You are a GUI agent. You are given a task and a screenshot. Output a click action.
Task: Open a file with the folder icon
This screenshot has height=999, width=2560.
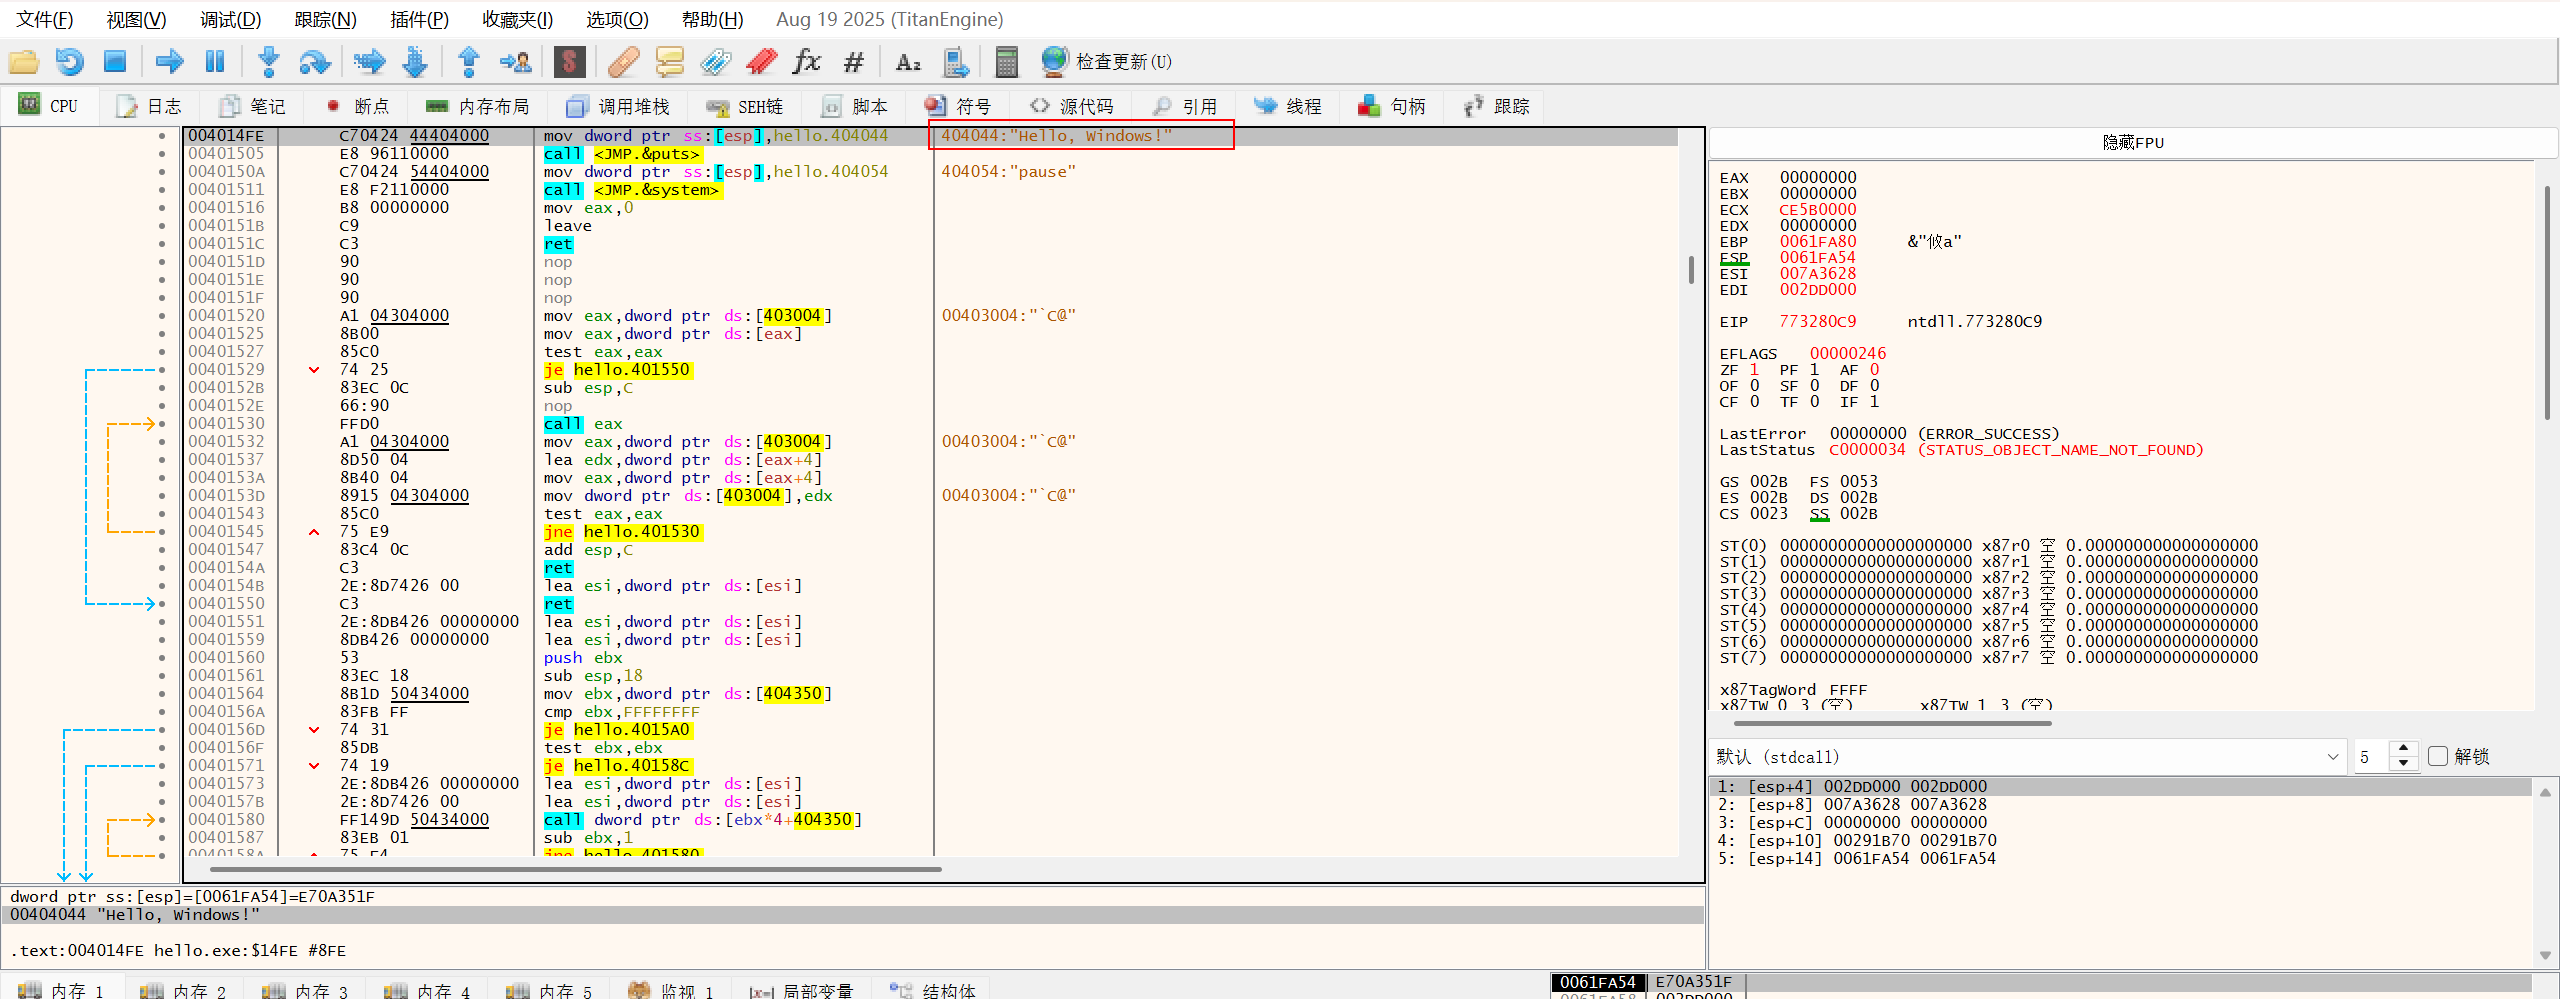[x=24, y=62]
